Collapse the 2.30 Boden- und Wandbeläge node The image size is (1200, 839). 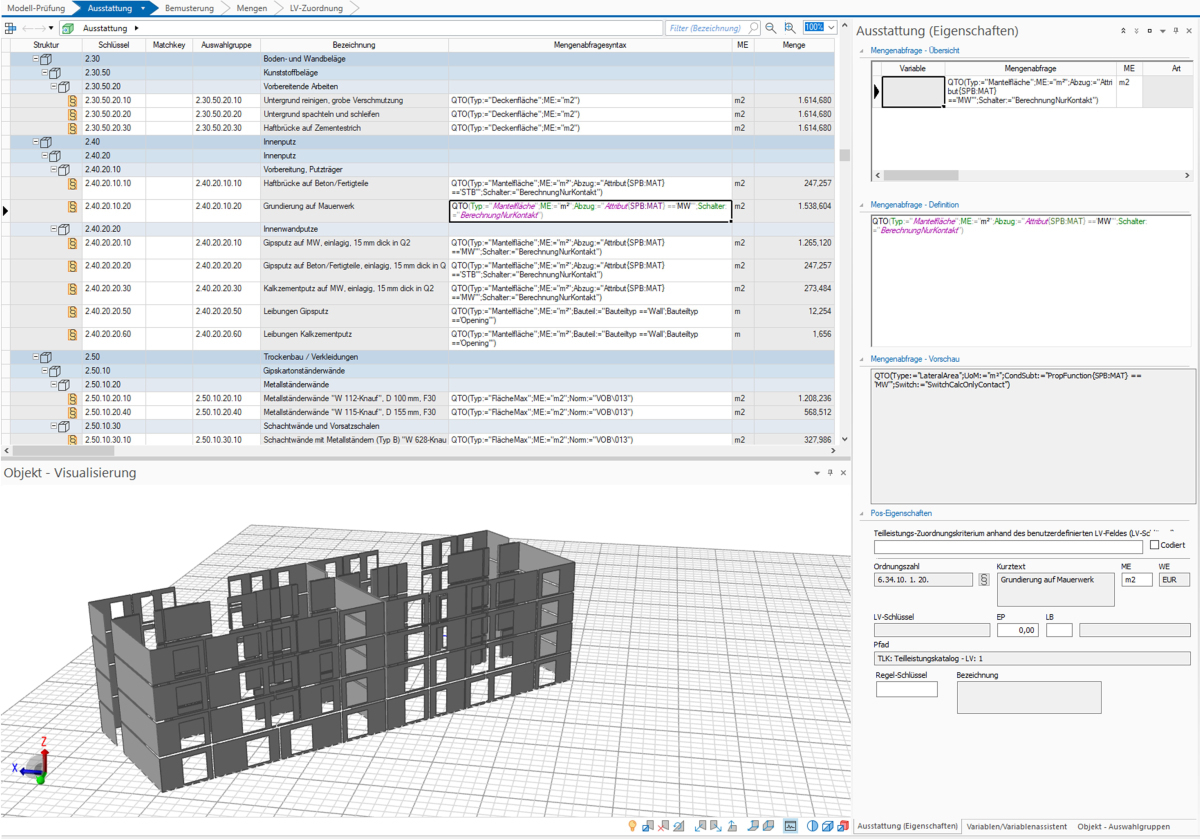36,60
